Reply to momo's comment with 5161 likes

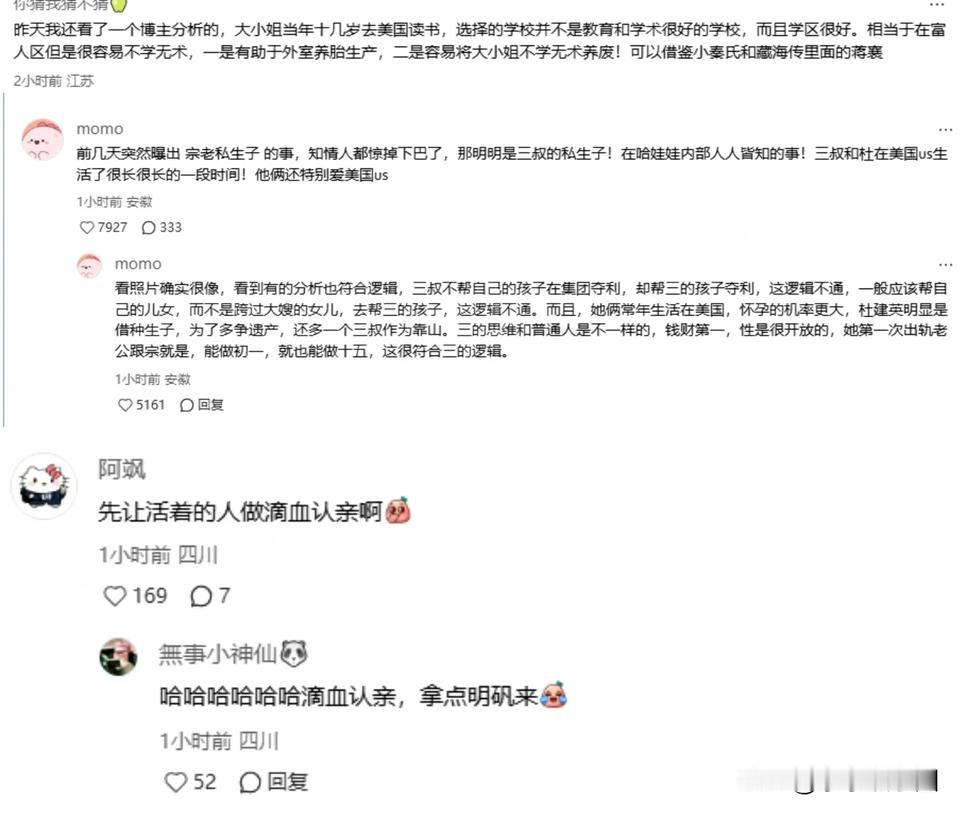(x=201, y=405)
